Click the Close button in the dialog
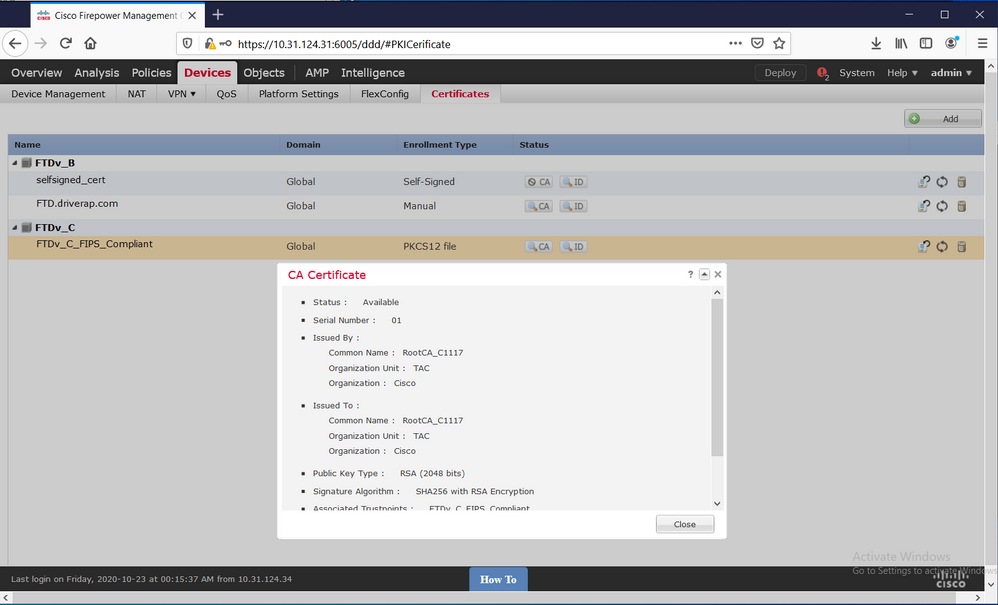 click(685, 524)
